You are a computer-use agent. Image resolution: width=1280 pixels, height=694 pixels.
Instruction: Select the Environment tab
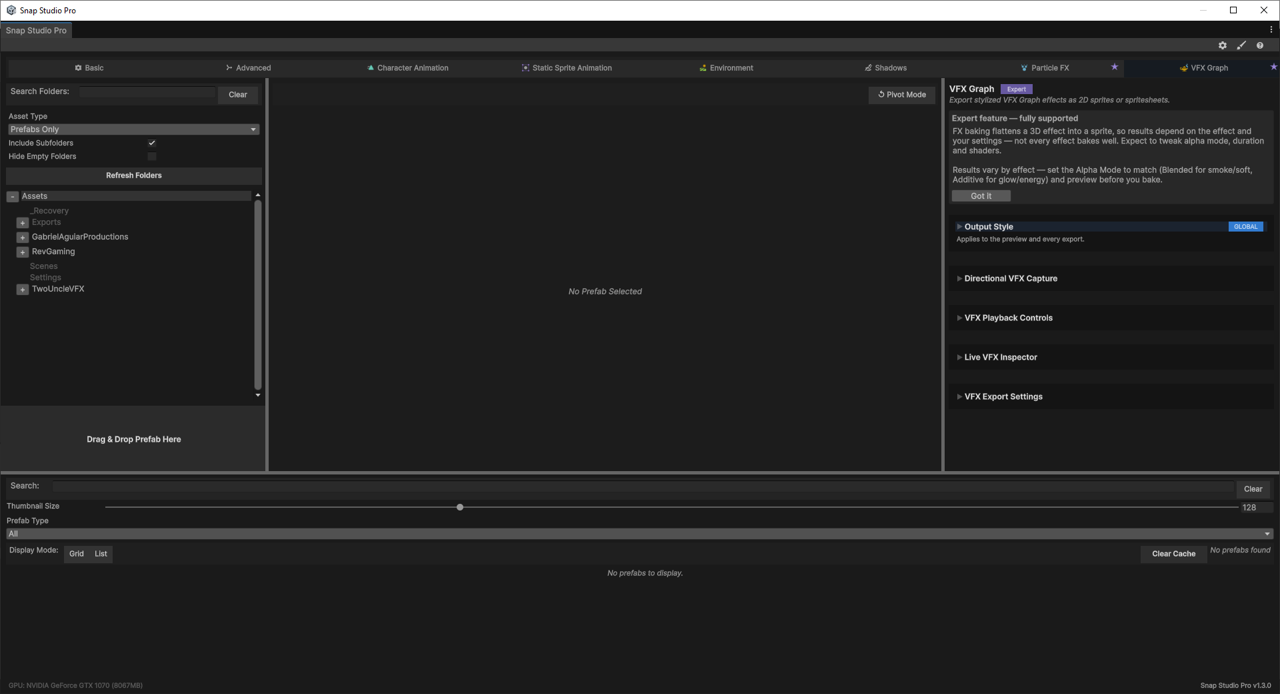tap(726, 68)
